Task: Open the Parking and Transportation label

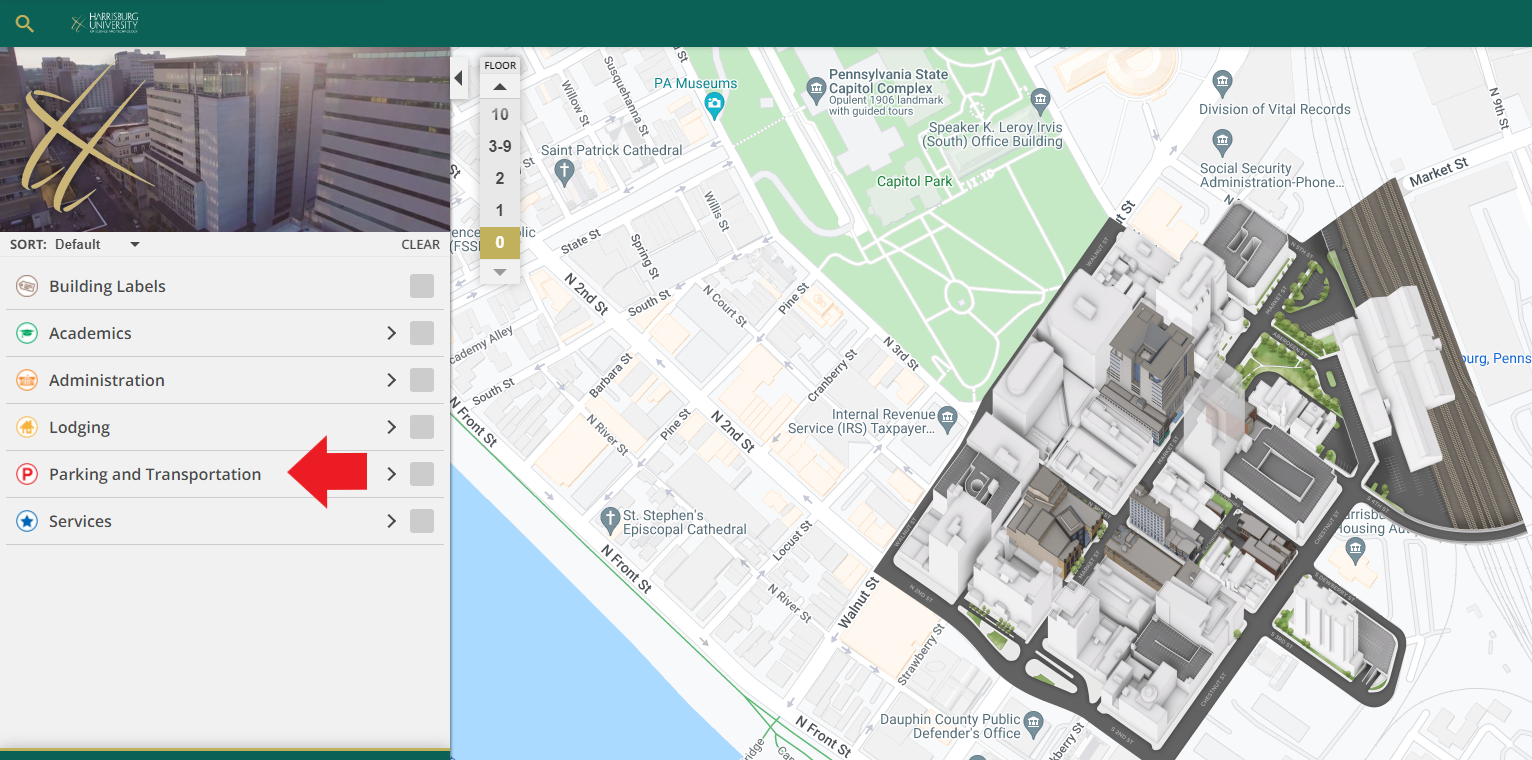Action: pos(155,474)
